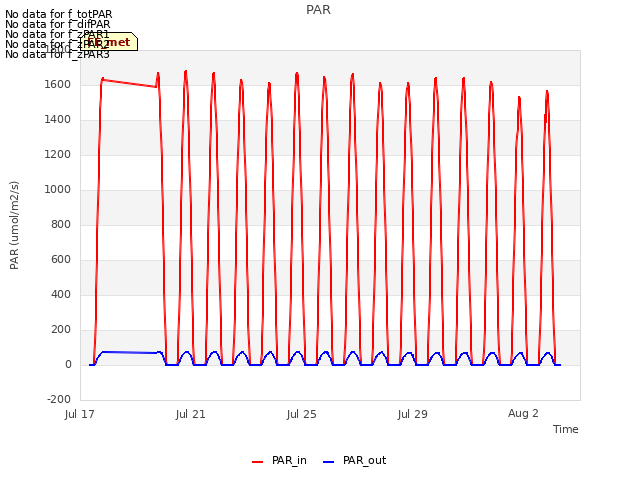Click the 200 y-axis tick label
The image size is (640, 480).
61,329
